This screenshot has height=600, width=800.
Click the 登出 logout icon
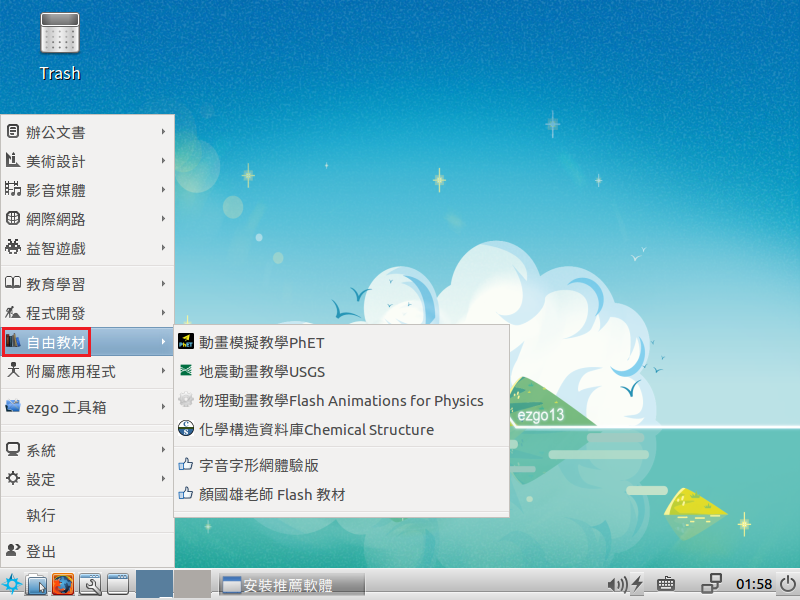tap(13, 550)
